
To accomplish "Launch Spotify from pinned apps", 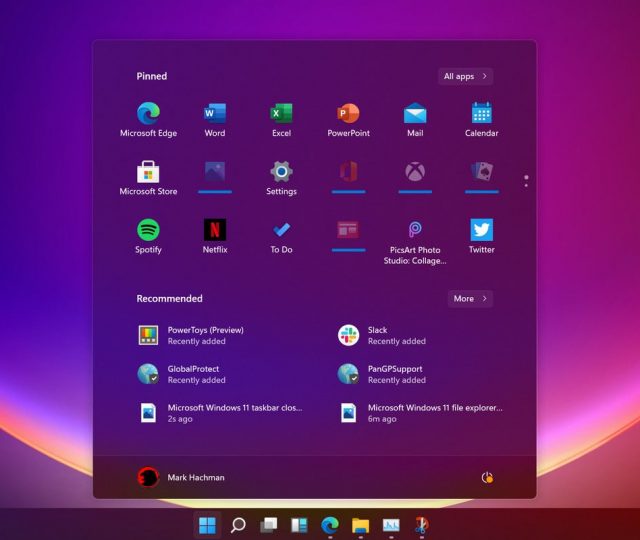I will point(148,230).
